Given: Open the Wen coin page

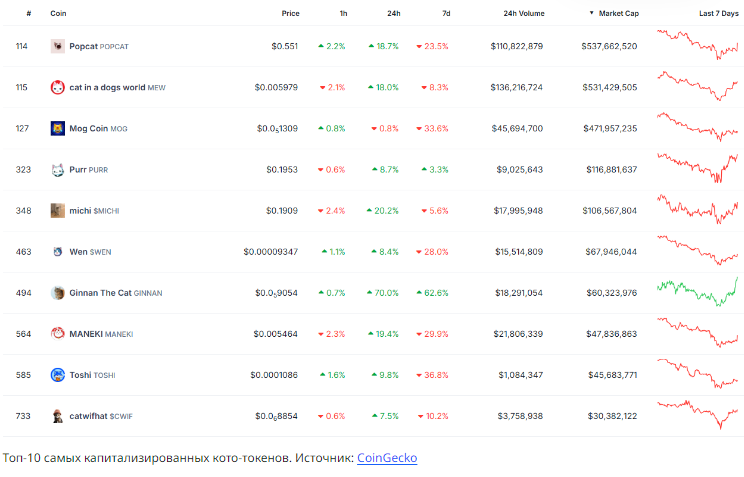Looking at the screenshot, I should tap(90, 252).
